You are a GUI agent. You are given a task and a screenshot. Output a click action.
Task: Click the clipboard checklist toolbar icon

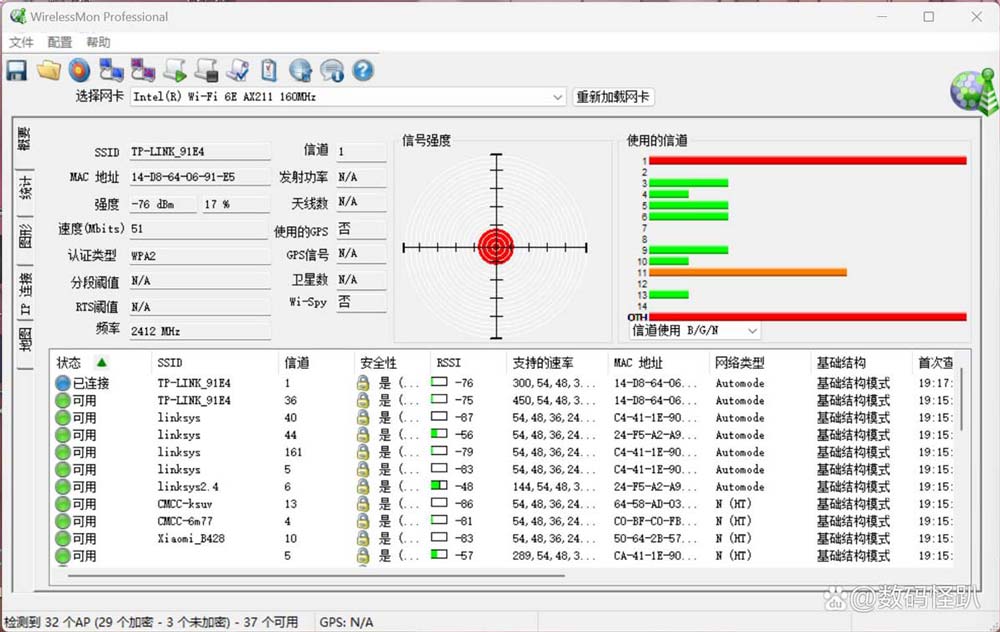tap(269, 70)
